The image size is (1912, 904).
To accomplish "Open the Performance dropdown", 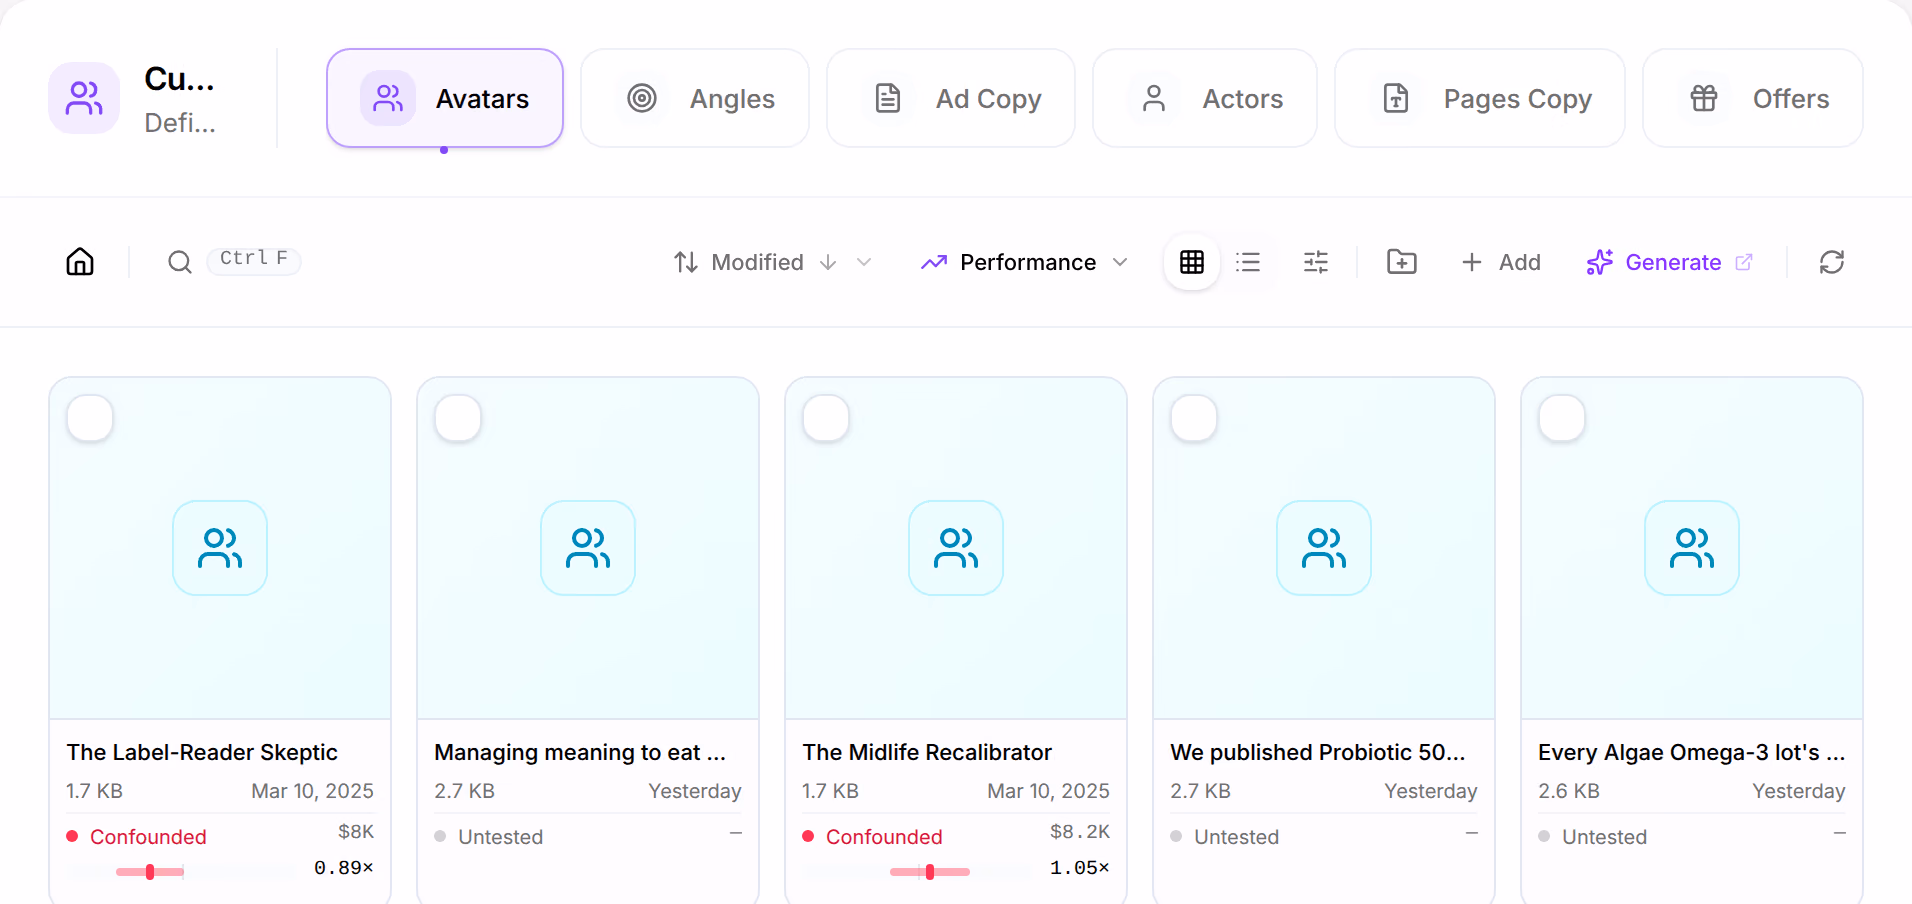I will [x=1025, y=262].
